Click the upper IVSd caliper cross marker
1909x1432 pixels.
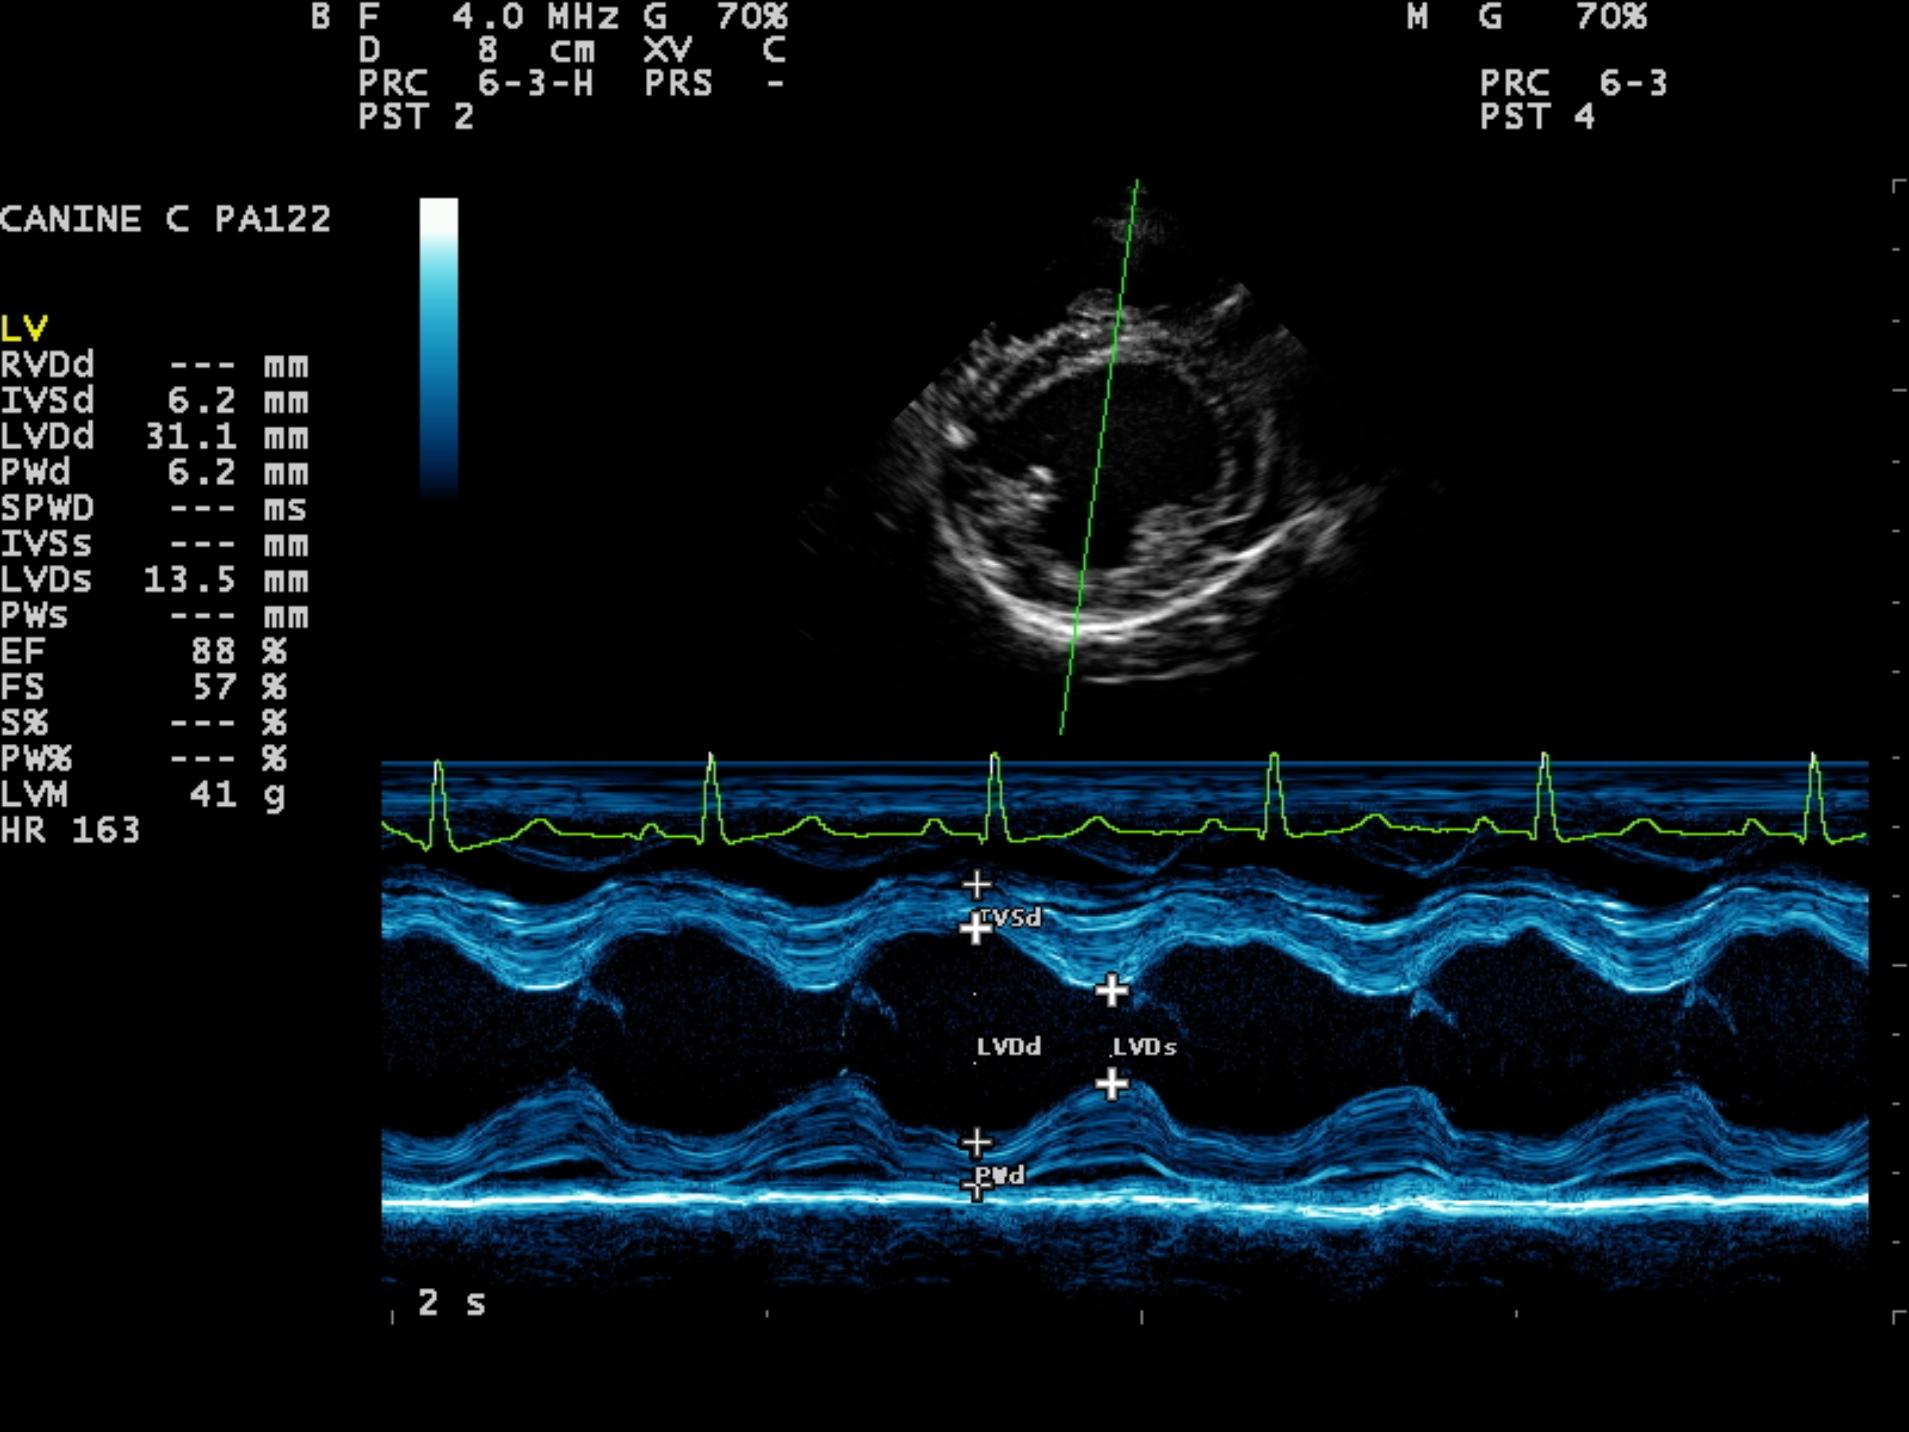coord(976,884)
